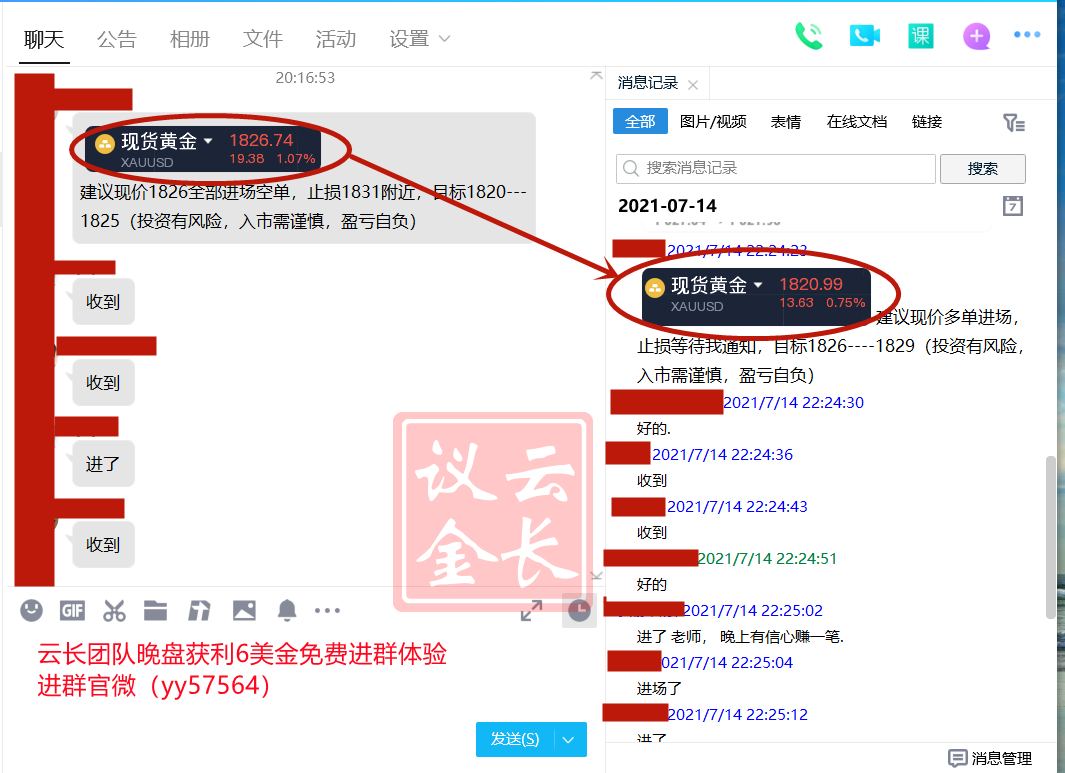Image resolution: width=1065 pixels, height=773 pixels.
Task: Switch to the 公告 tab
Action: [117, 39]
